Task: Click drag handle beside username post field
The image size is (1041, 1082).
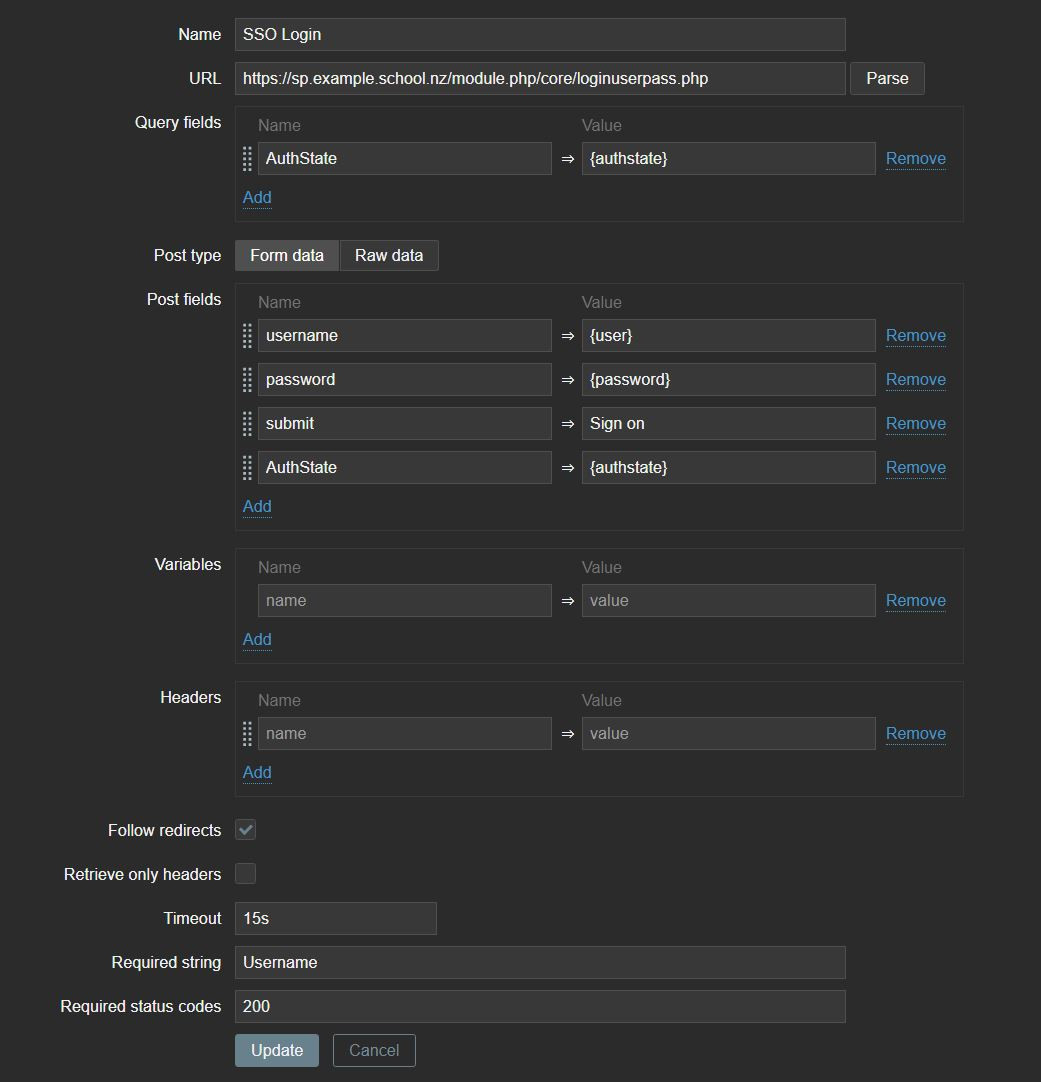Action: pyautogui.click(x=247, y=336)
